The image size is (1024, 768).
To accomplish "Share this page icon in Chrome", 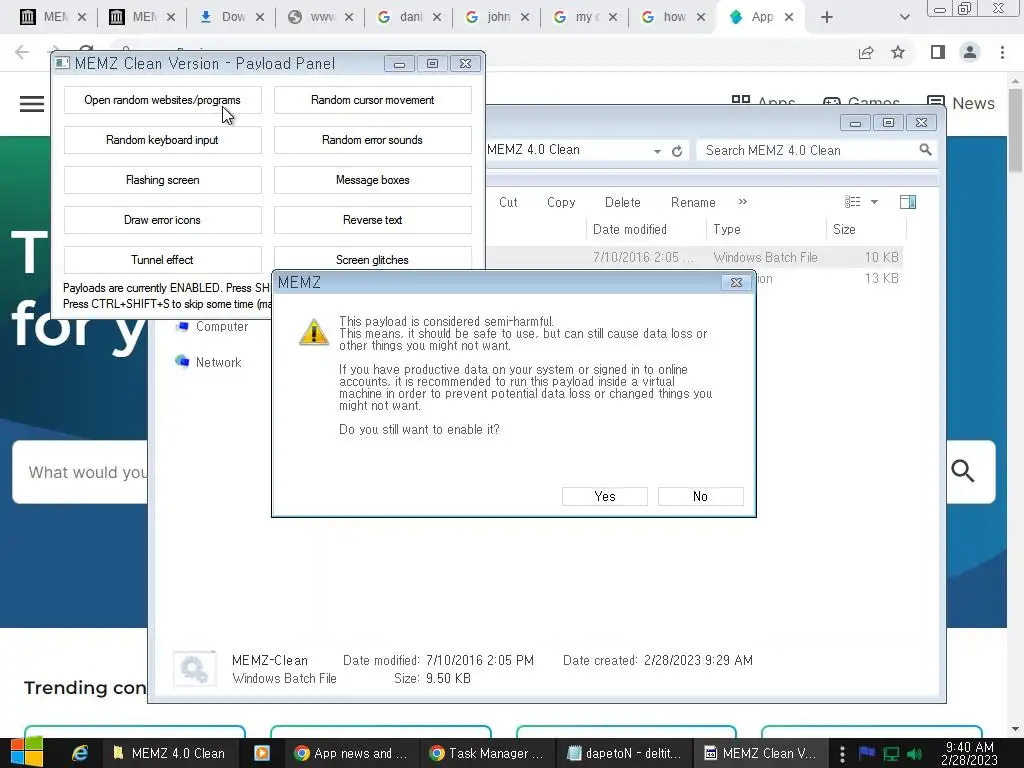I will 866,52.
